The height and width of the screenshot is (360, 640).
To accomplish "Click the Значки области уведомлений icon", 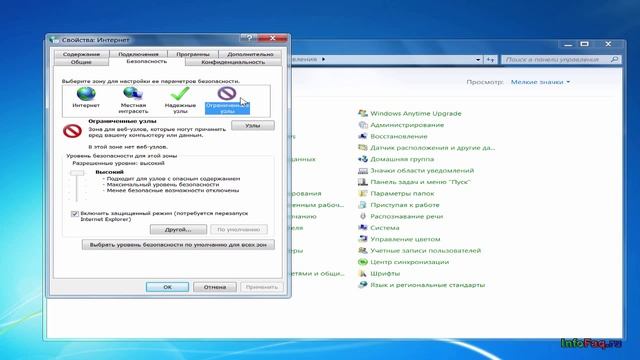I will [362, 170].
